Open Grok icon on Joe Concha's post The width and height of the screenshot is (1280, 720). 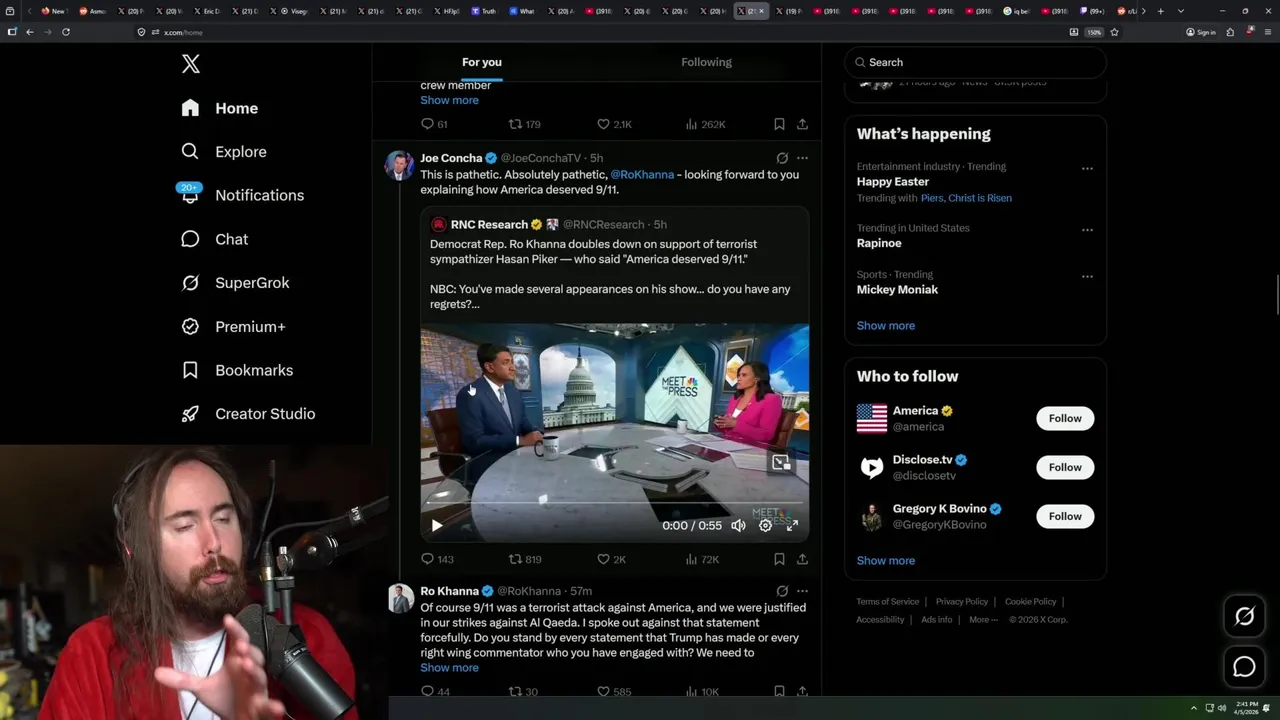[782, 158]
